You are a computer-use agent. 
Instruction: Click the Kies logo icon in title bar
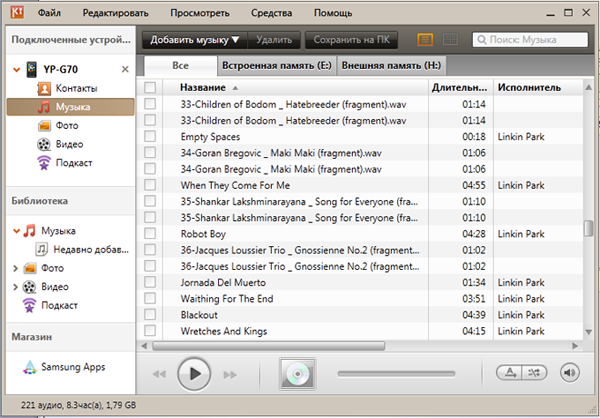pyautogui.click(x=17, y=12)
